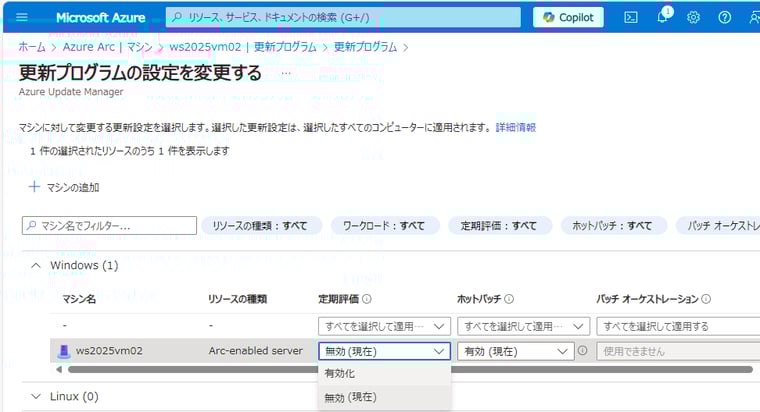
Task: Expand the Linux (0) group
Action: 36,396
